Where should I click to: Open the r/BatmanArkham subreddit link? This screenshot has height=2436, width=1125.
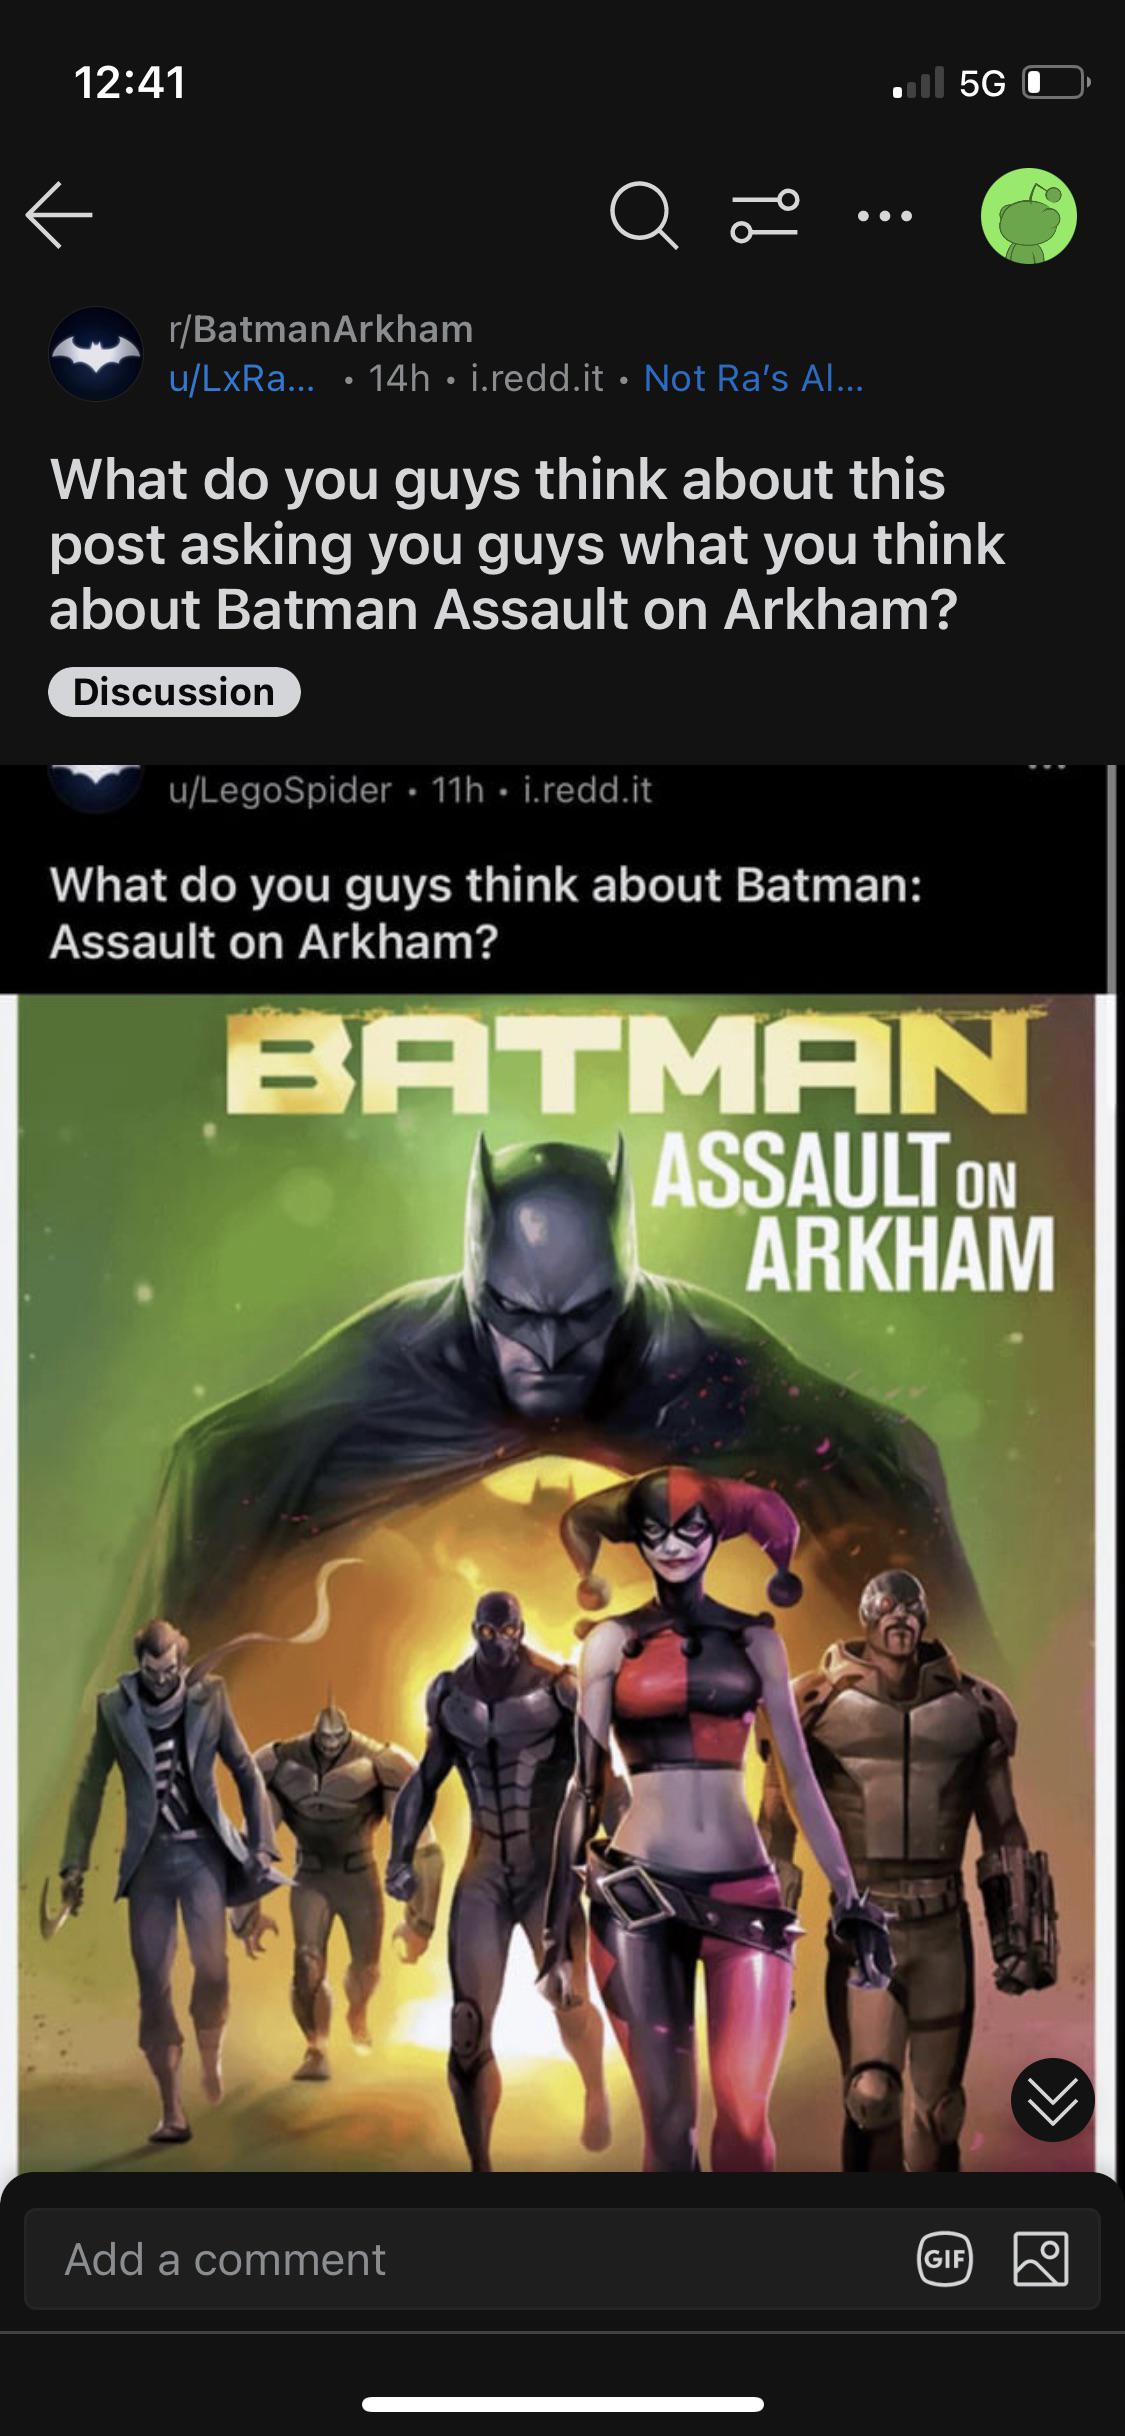coord(321,328)
